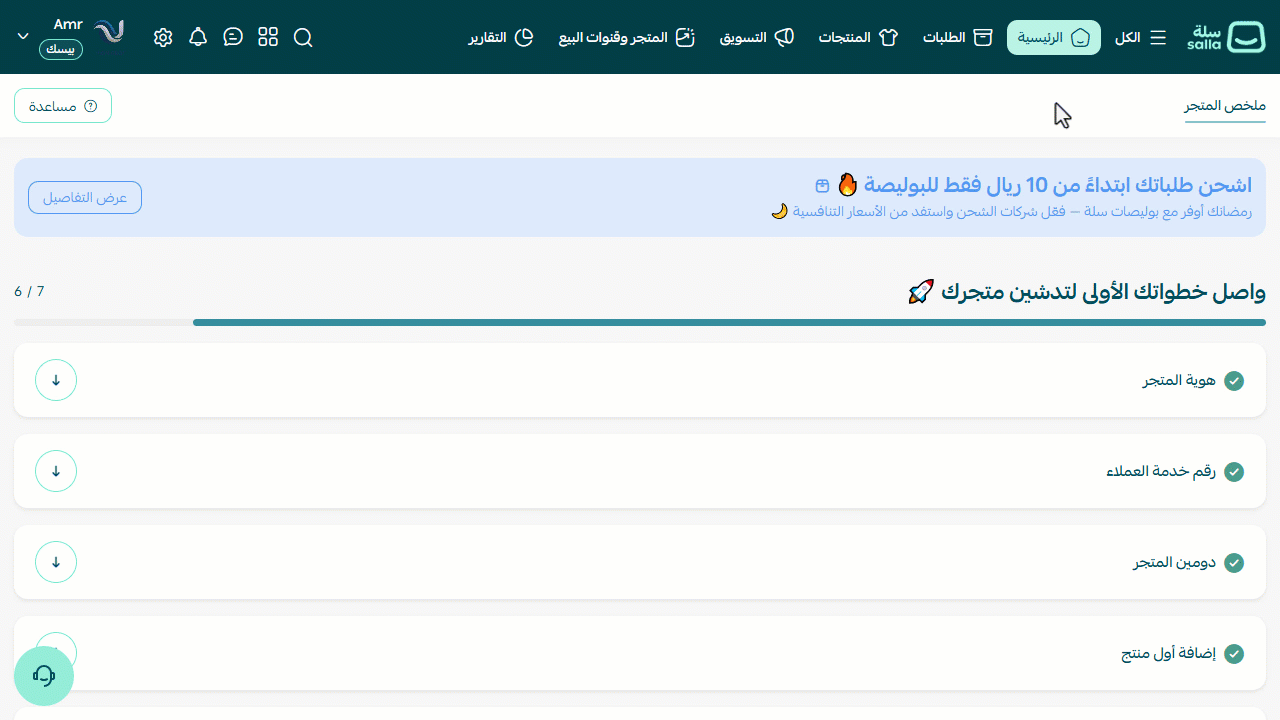Open the الكل all-menu hamburger
The width and height of the screenshot is (1280, 720).
click(1141, 38)
